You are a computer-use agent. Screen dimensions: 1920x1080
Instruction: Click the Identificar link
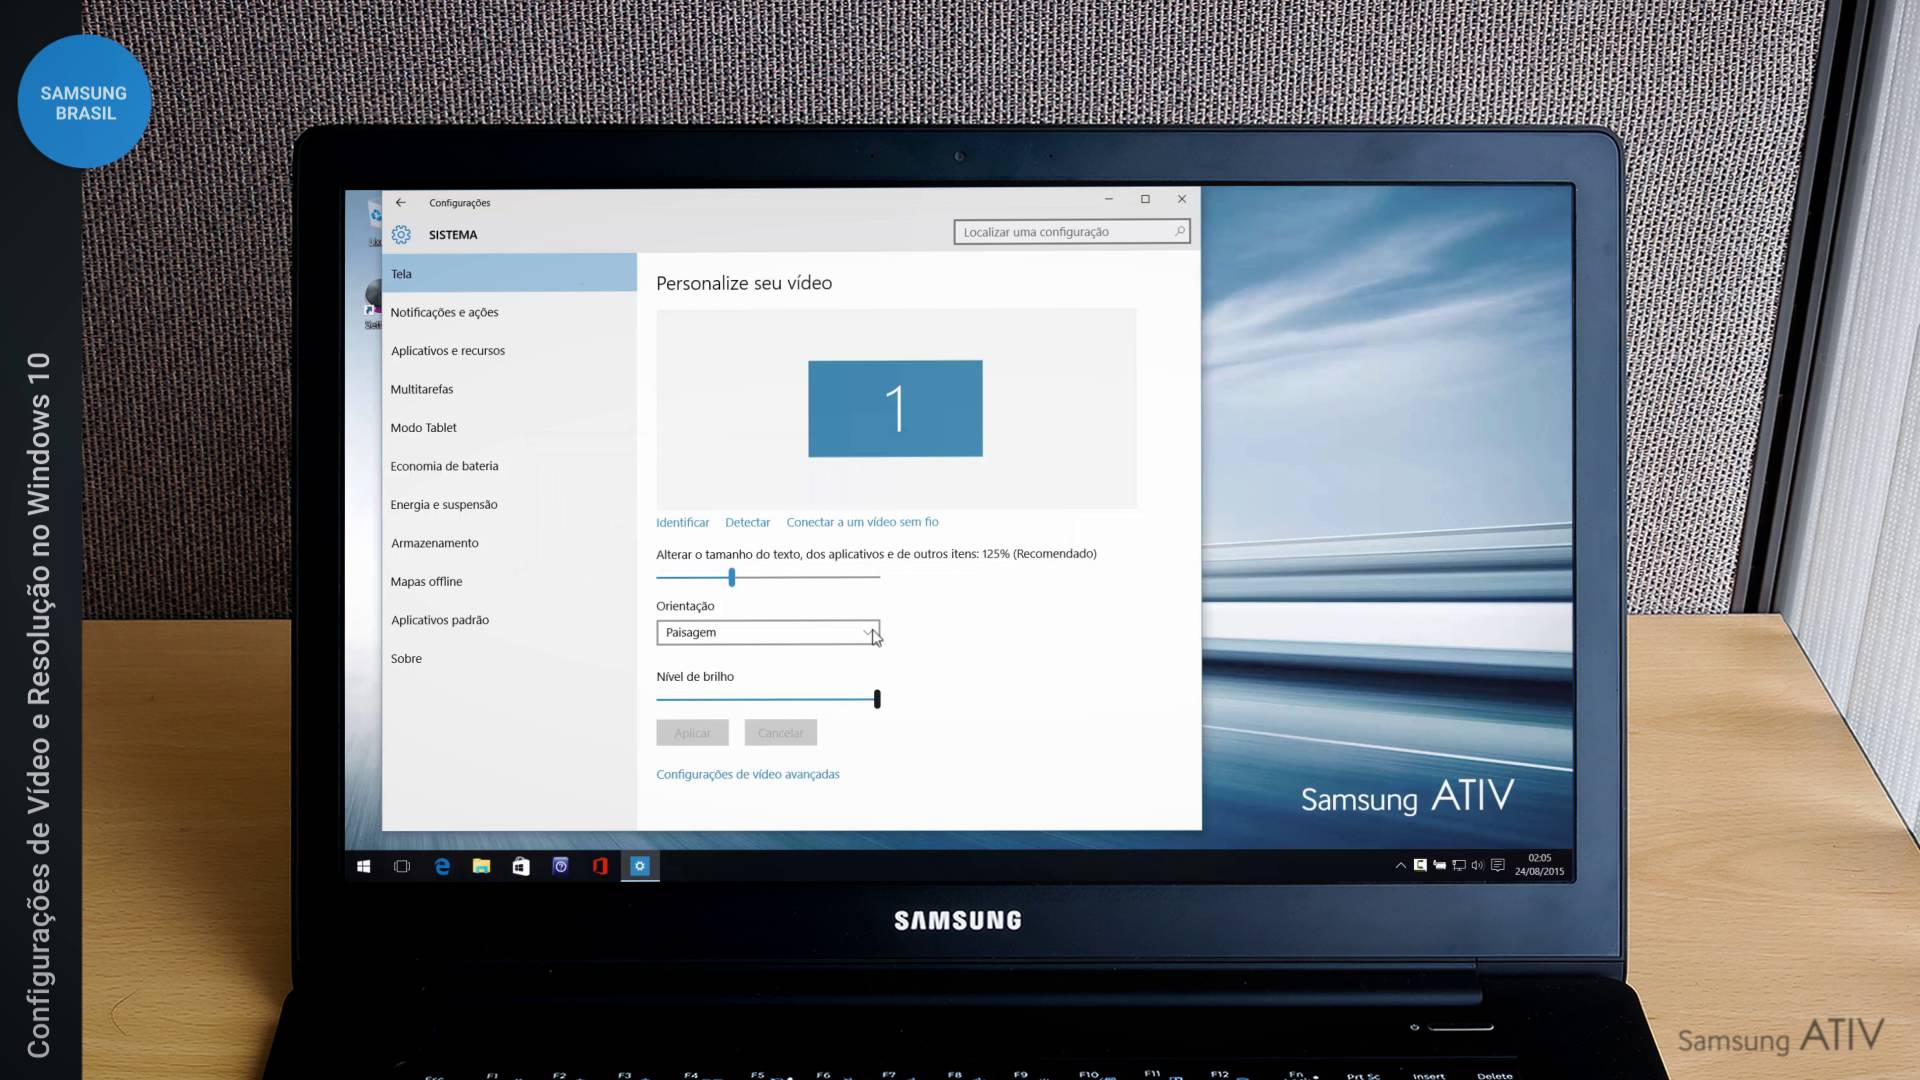pyautogui.click(x=682, y=522)
